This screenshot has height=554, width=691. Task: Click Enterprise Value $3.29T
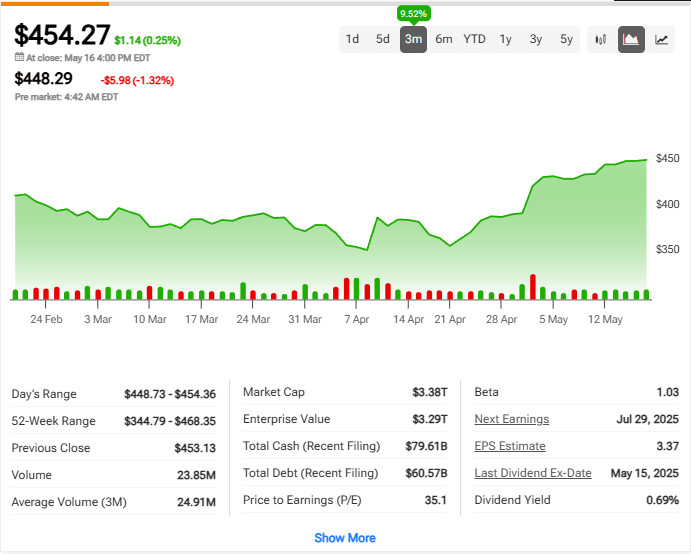click(430, 419)
